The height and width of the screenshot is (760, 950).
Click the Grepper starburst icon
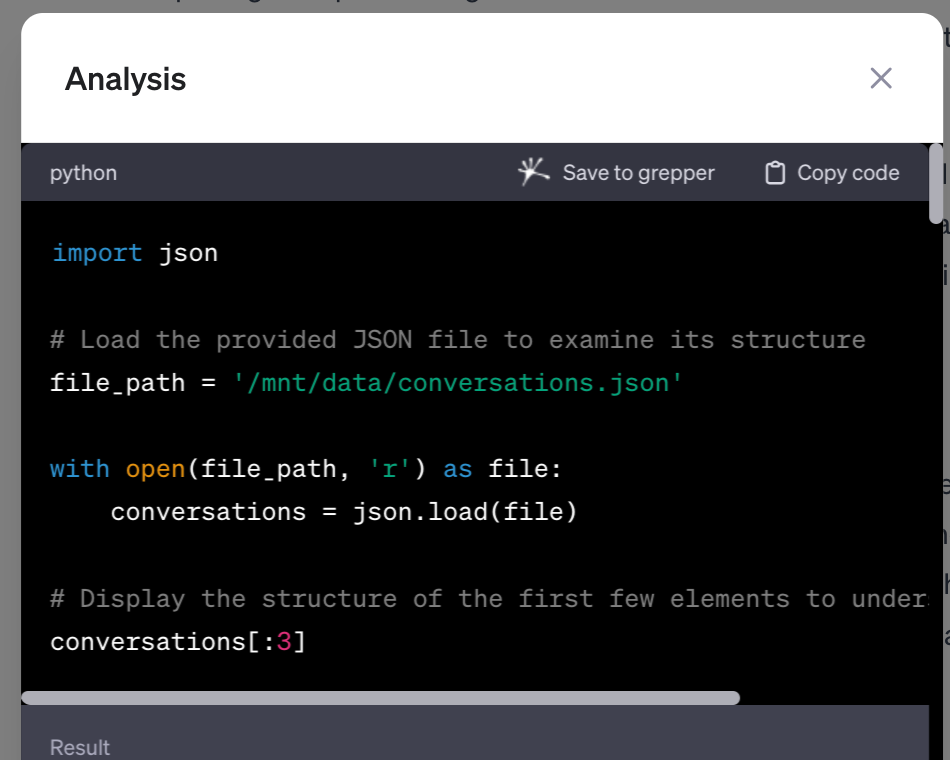[533, 172]
